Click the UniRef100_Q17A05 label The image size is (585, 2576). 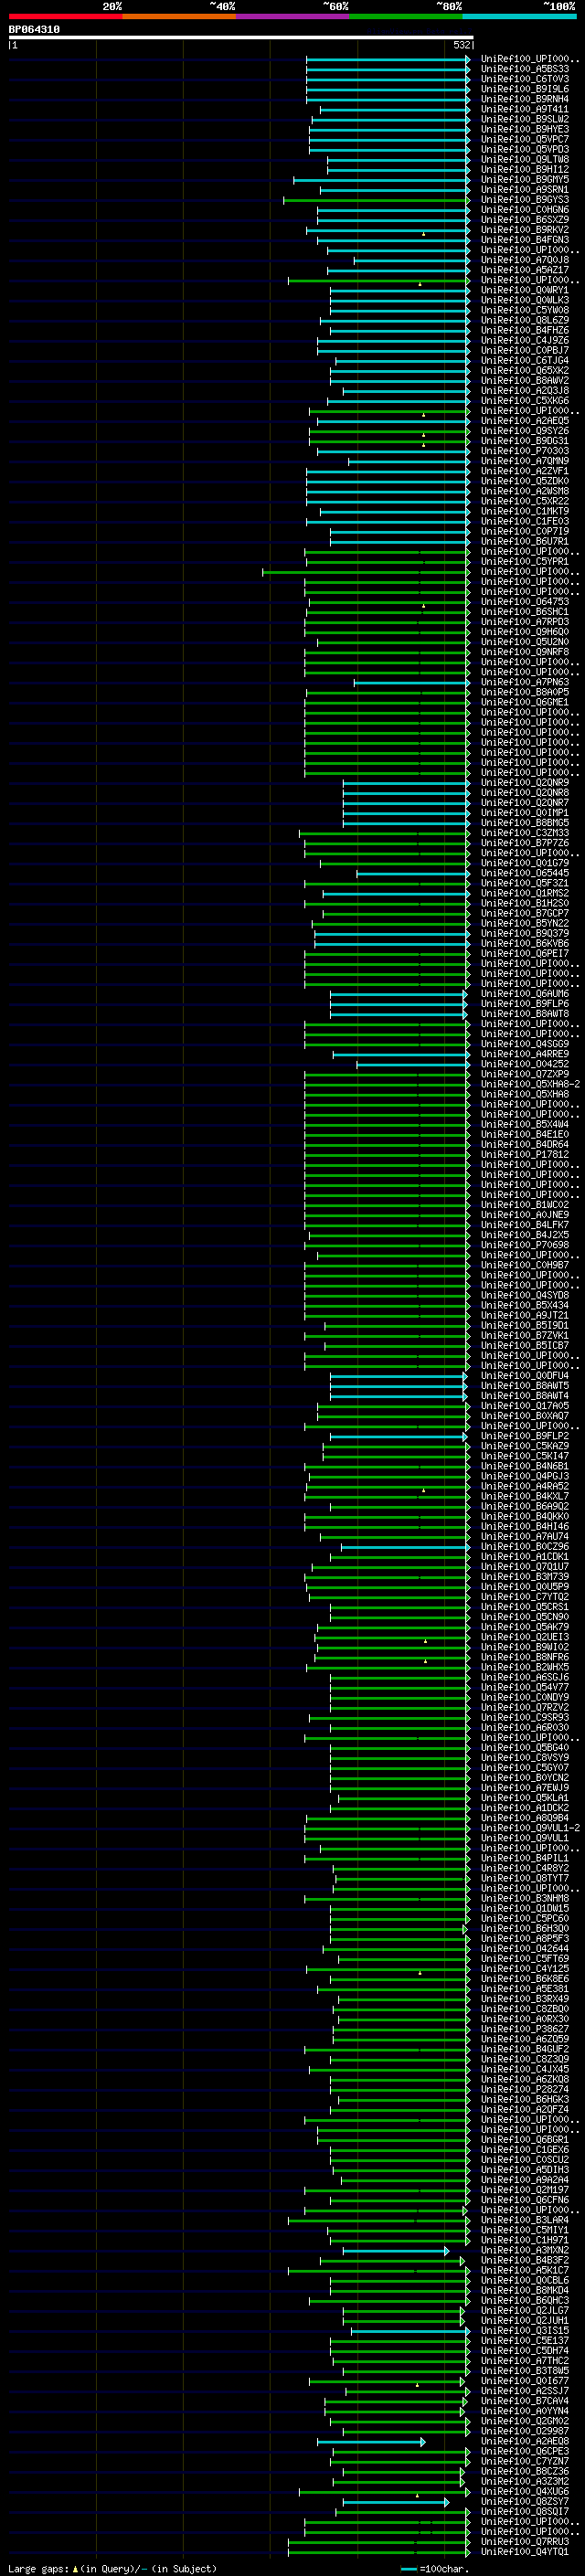pos(525,1406)
